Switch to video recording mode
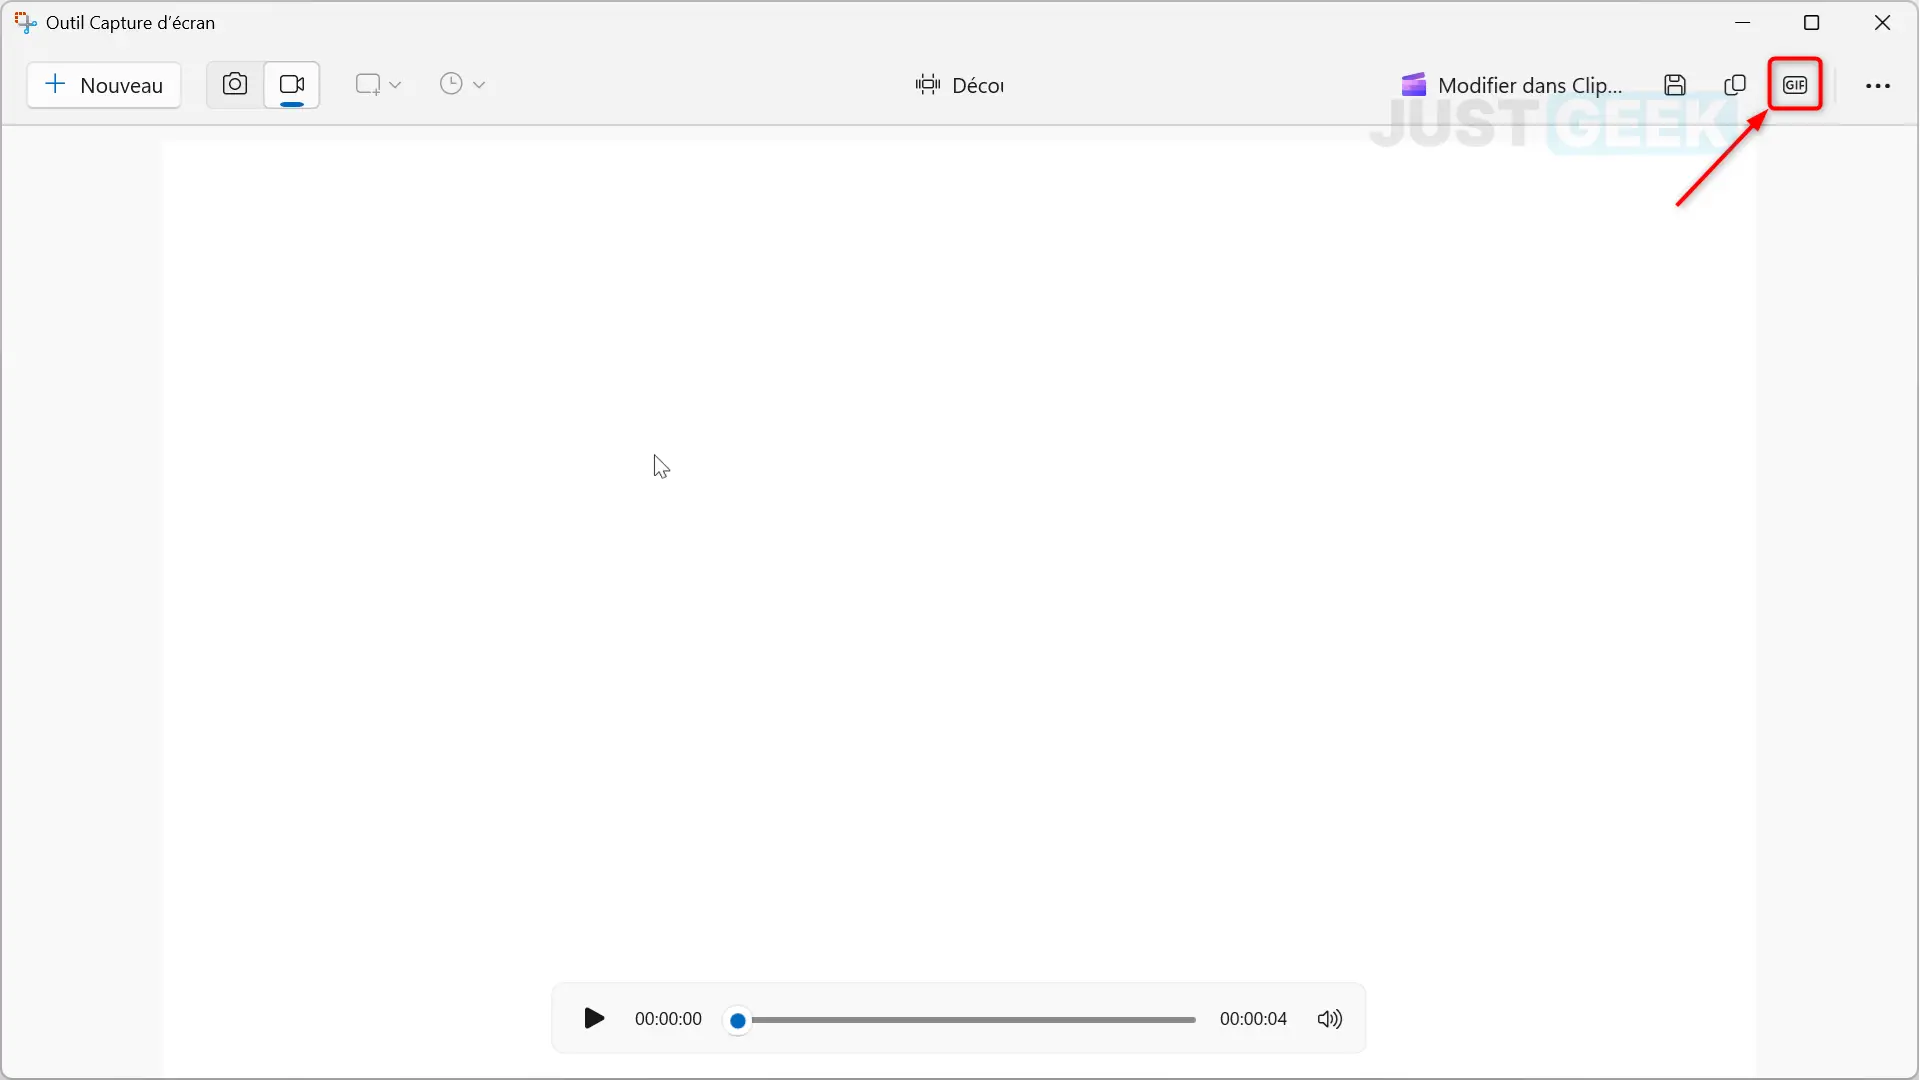The image size is (1920, 1080). point(292,85)
